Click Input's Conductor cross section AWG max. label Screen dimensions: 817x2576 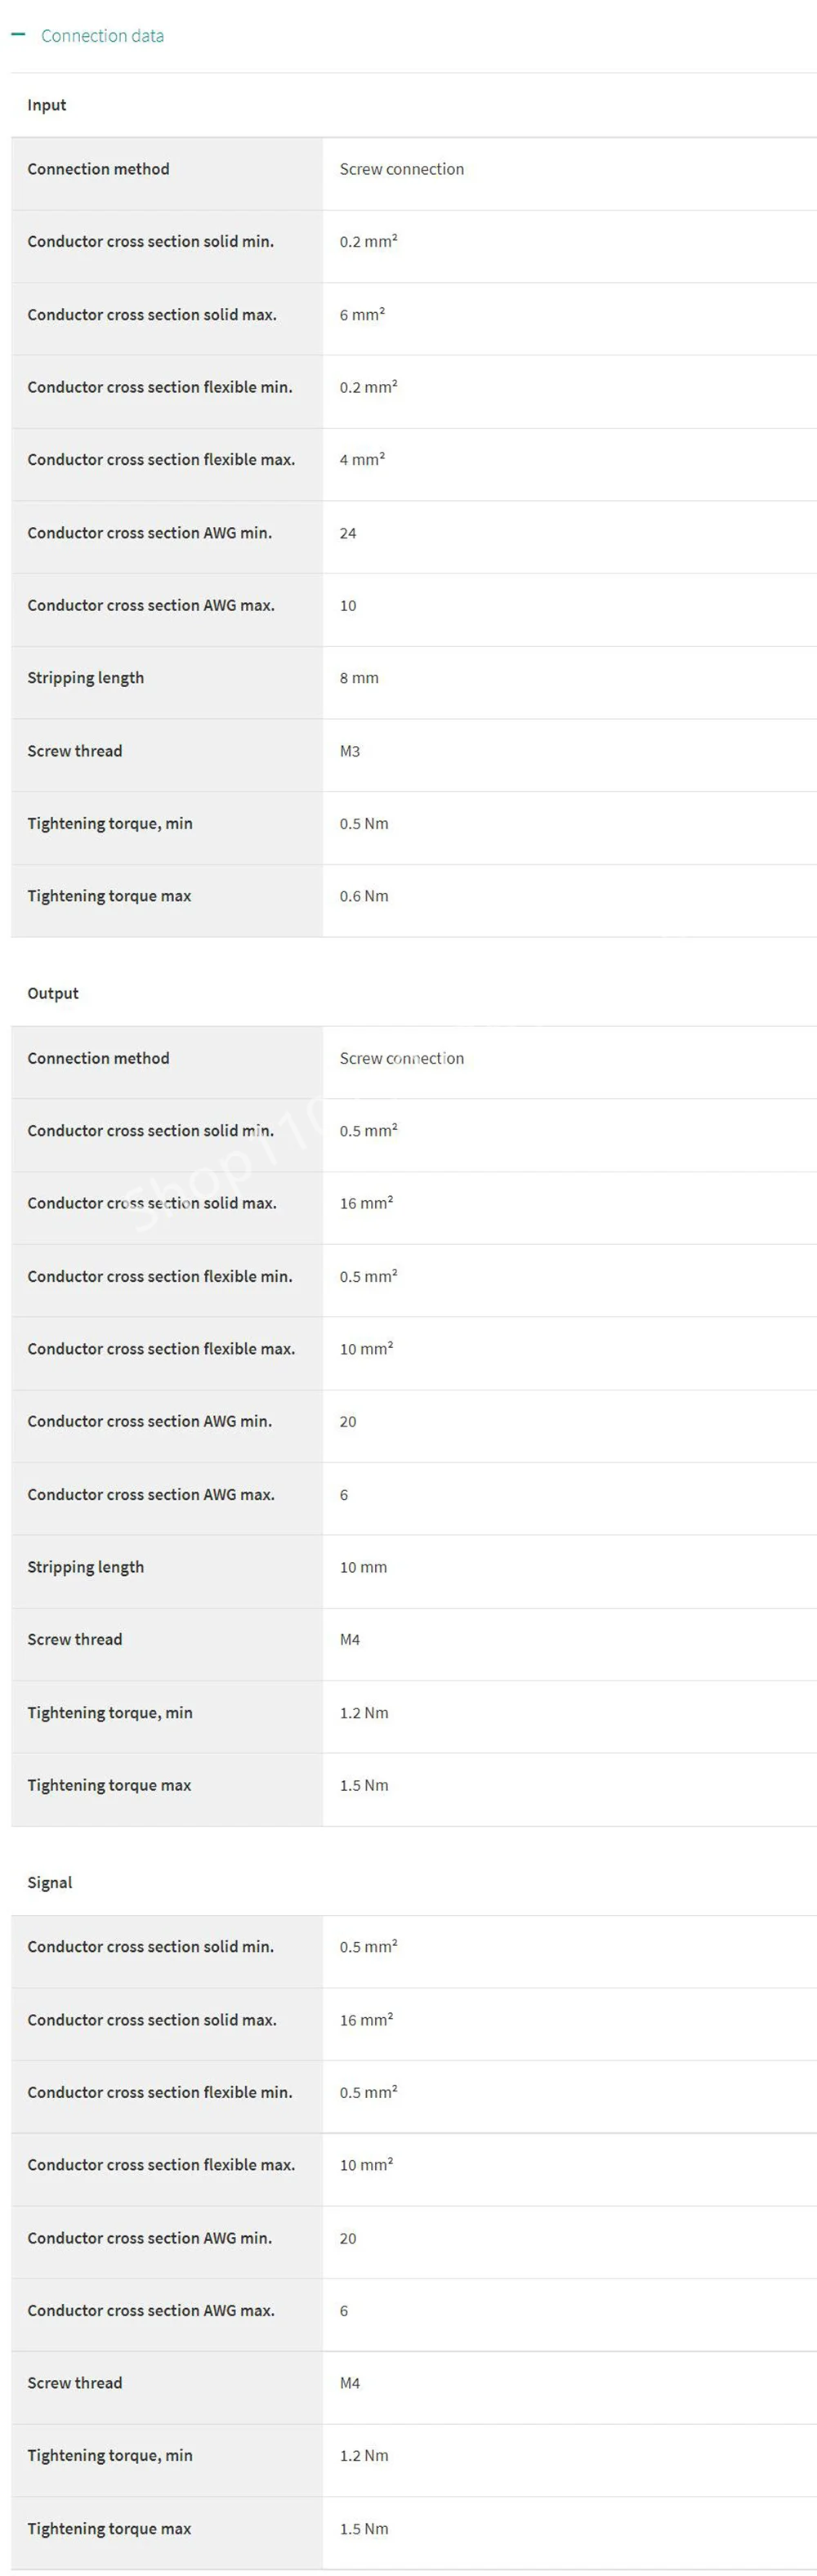pos(151,606)
